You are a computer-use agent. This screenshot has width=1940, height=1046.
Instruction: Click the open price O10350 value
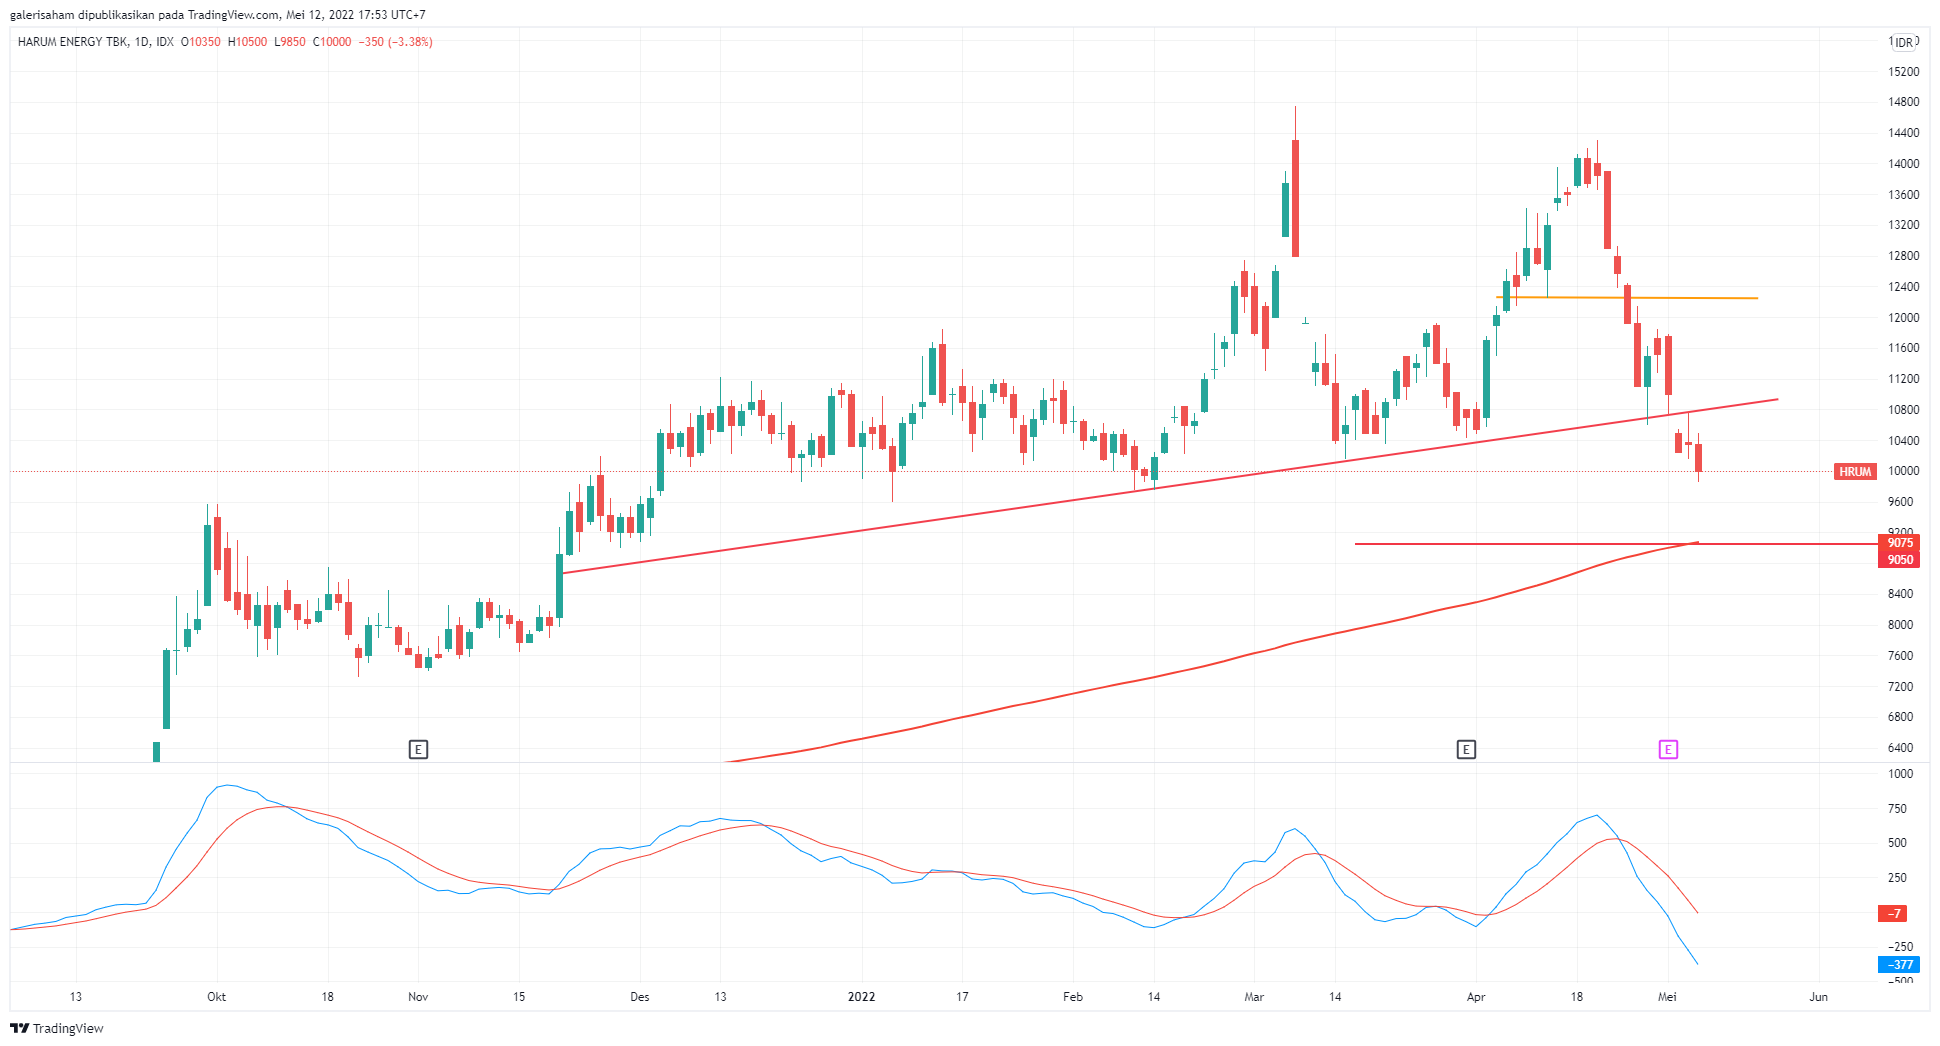(201, 42)
